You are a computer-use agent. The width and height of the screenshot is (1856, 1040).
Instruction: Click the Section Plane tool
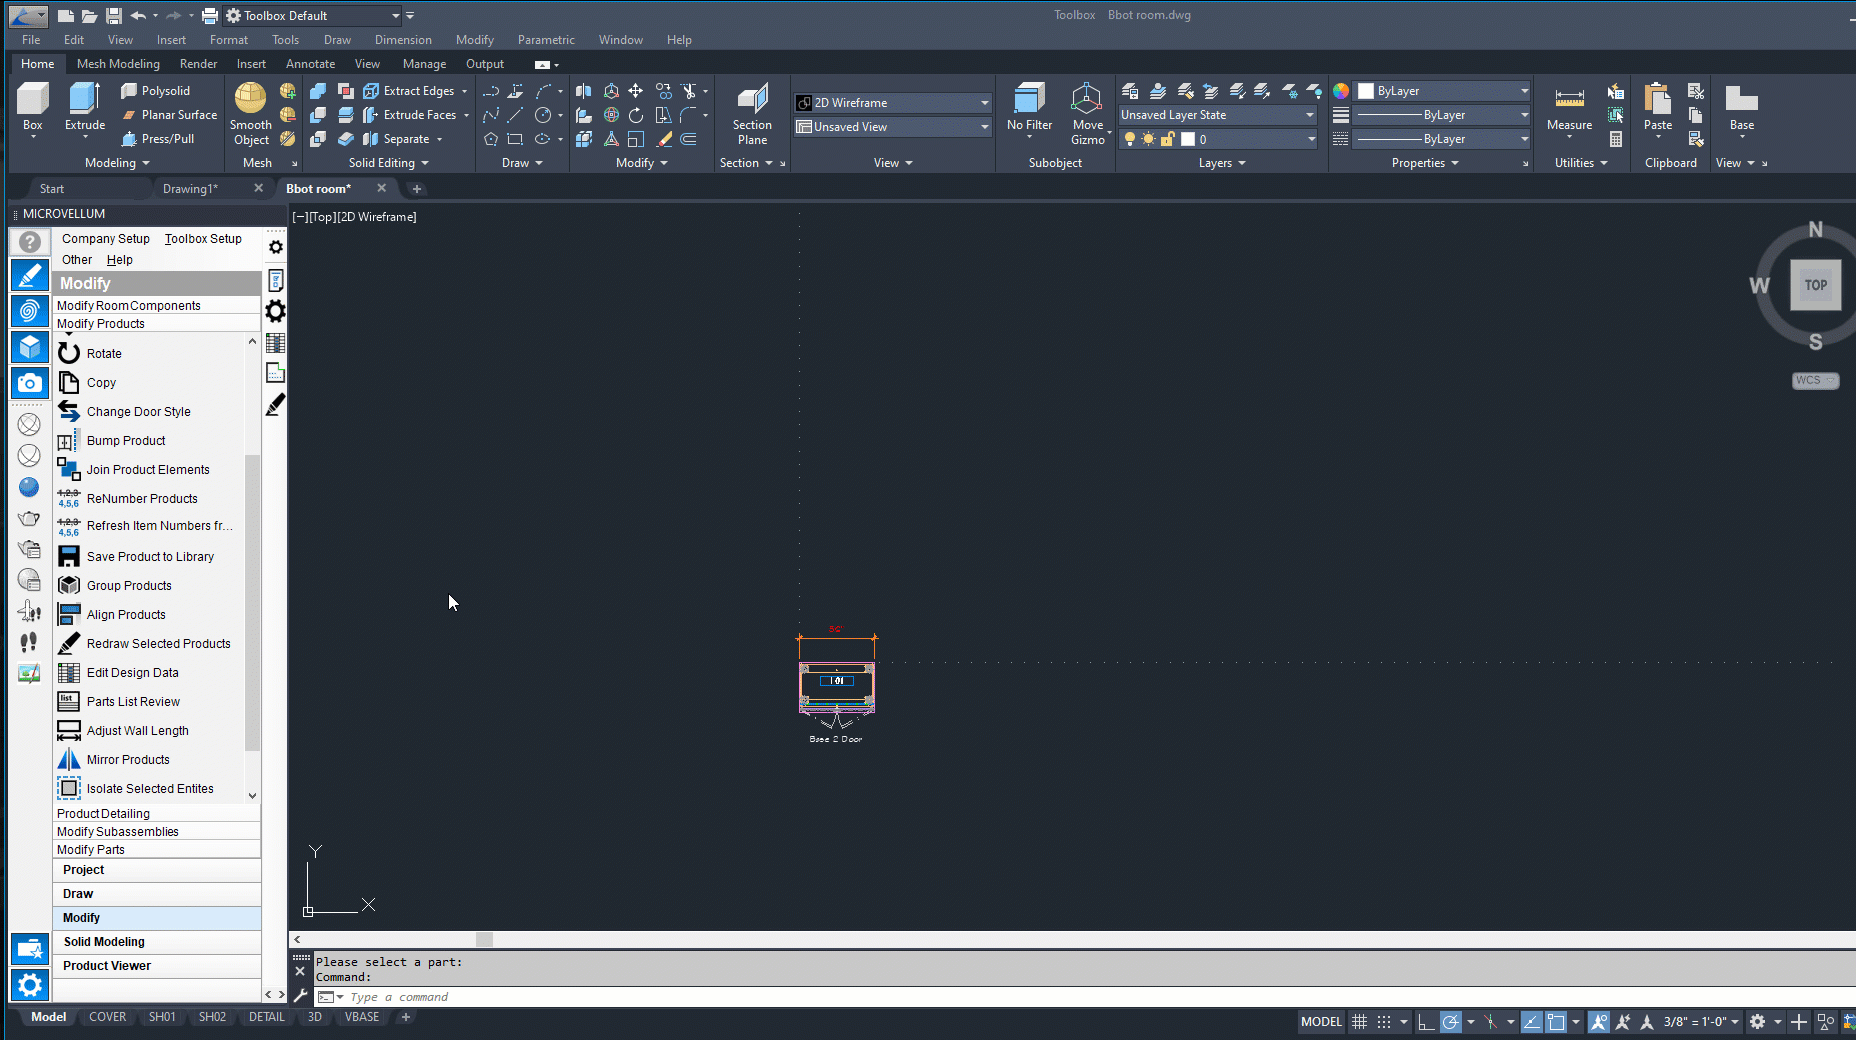coord(752,114)
